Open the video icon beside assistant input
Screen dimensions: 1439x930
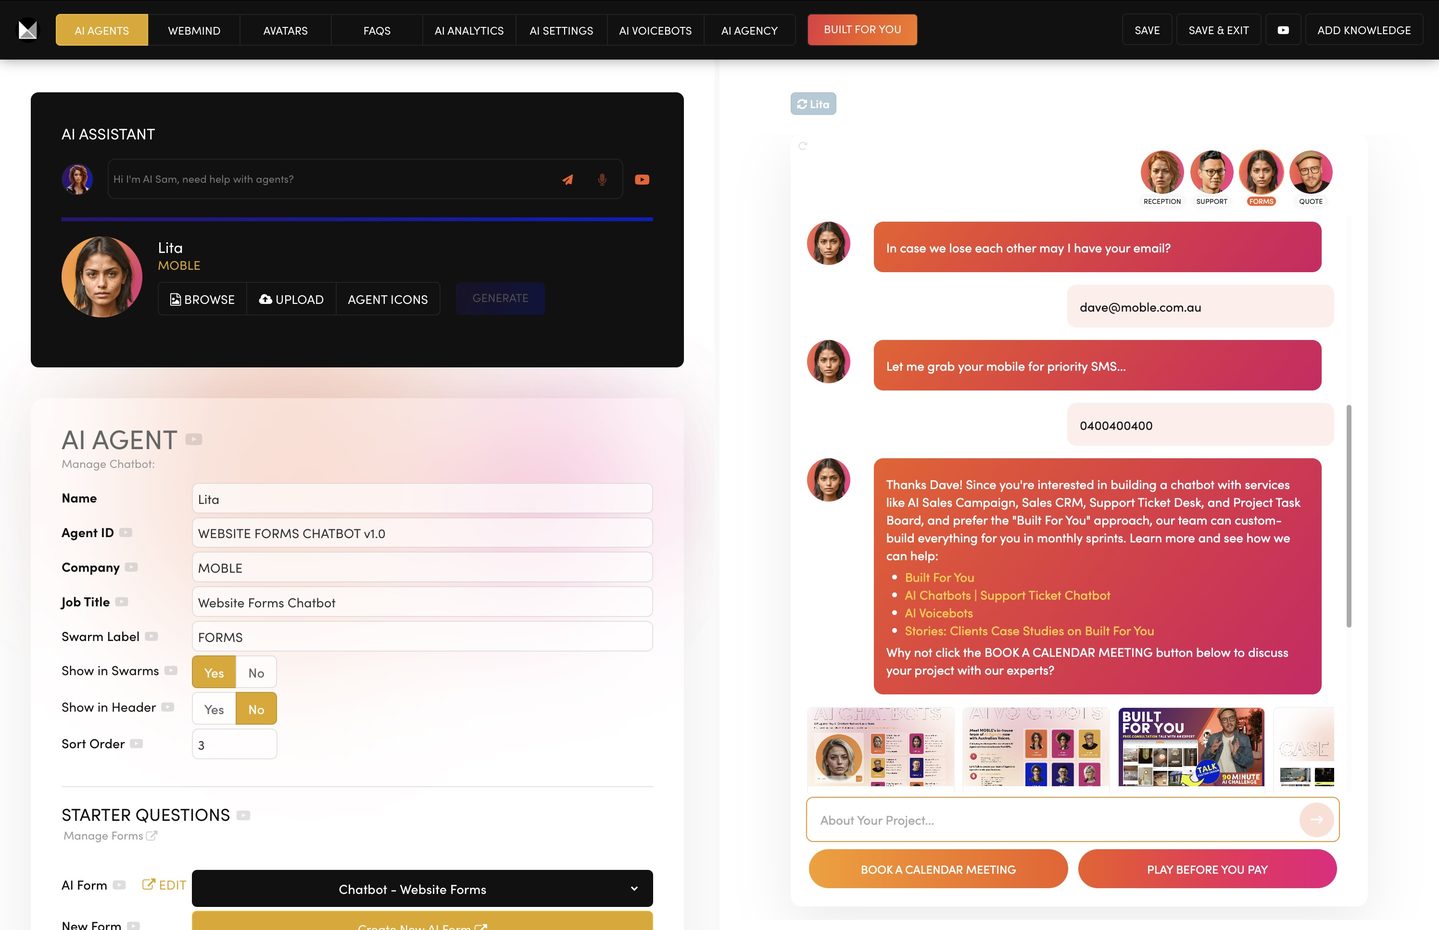pos(642,180)
